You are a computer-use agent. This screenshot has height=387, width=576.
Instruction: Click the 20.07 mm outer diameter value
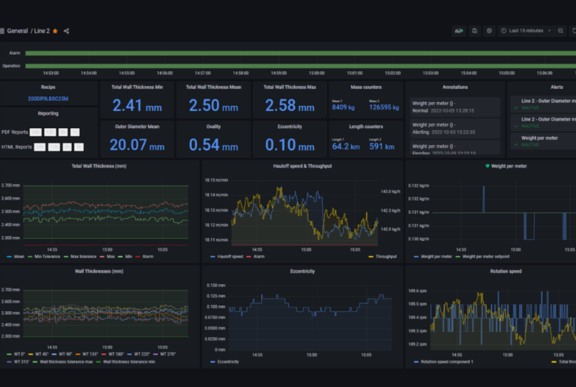click(137, 145)
